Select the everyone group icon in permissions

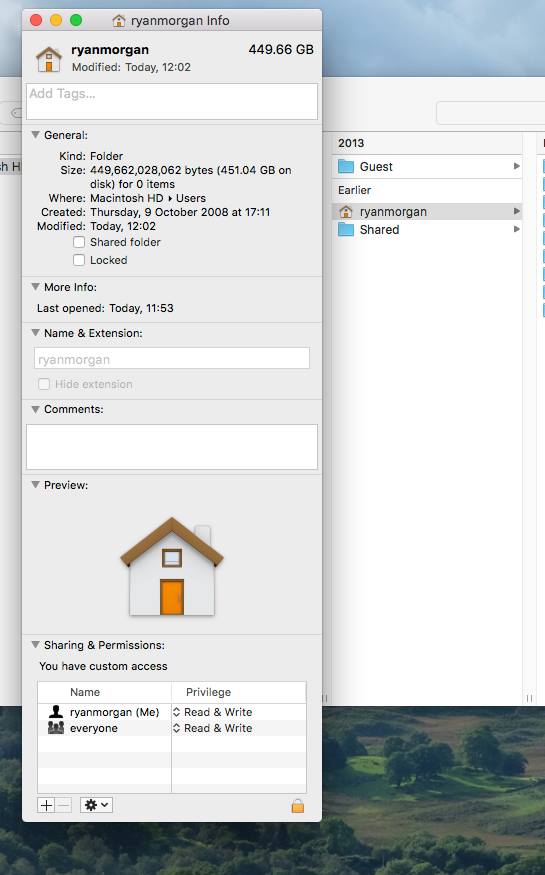pos(56,728)
